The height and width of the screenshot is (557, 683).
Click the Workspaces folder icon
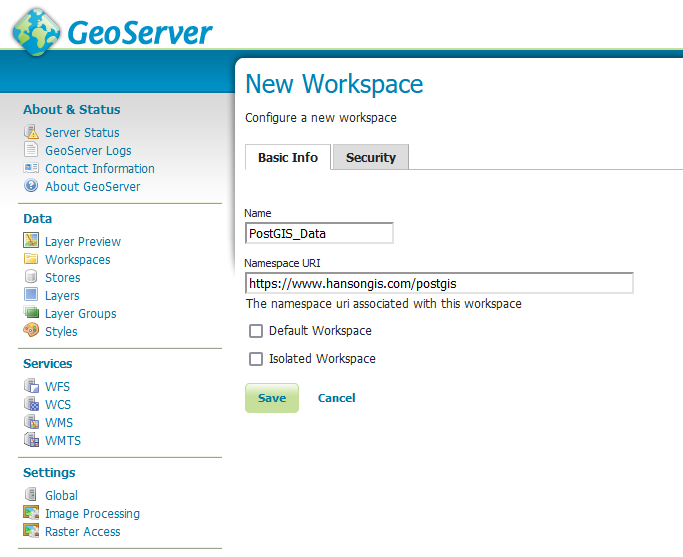31,259
